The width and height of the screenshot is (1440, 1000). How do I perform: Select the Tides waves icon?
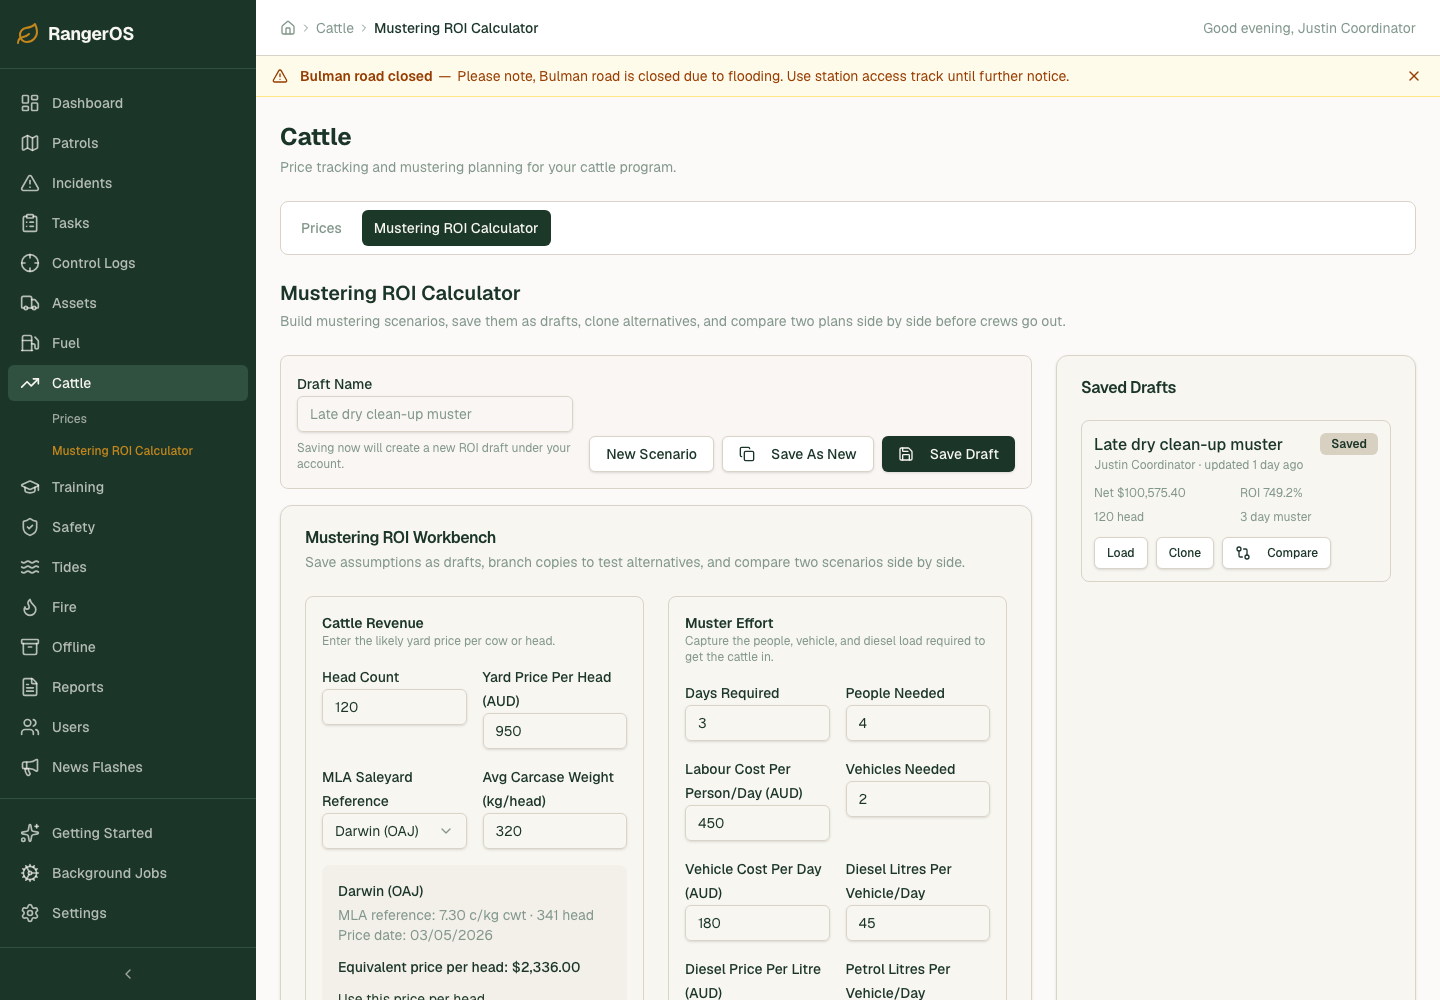coord(30,567)
